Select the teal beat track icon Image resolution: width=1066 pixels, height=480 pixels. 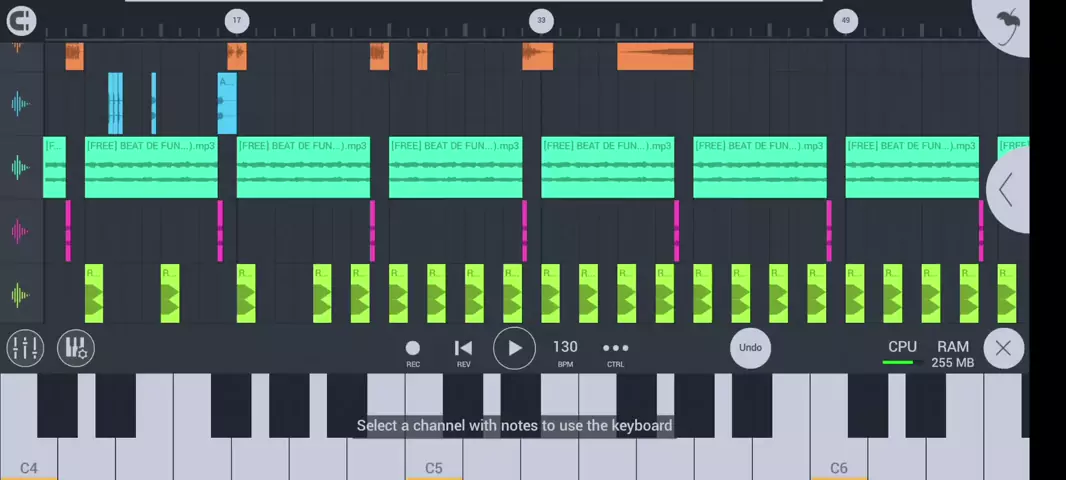20,167
